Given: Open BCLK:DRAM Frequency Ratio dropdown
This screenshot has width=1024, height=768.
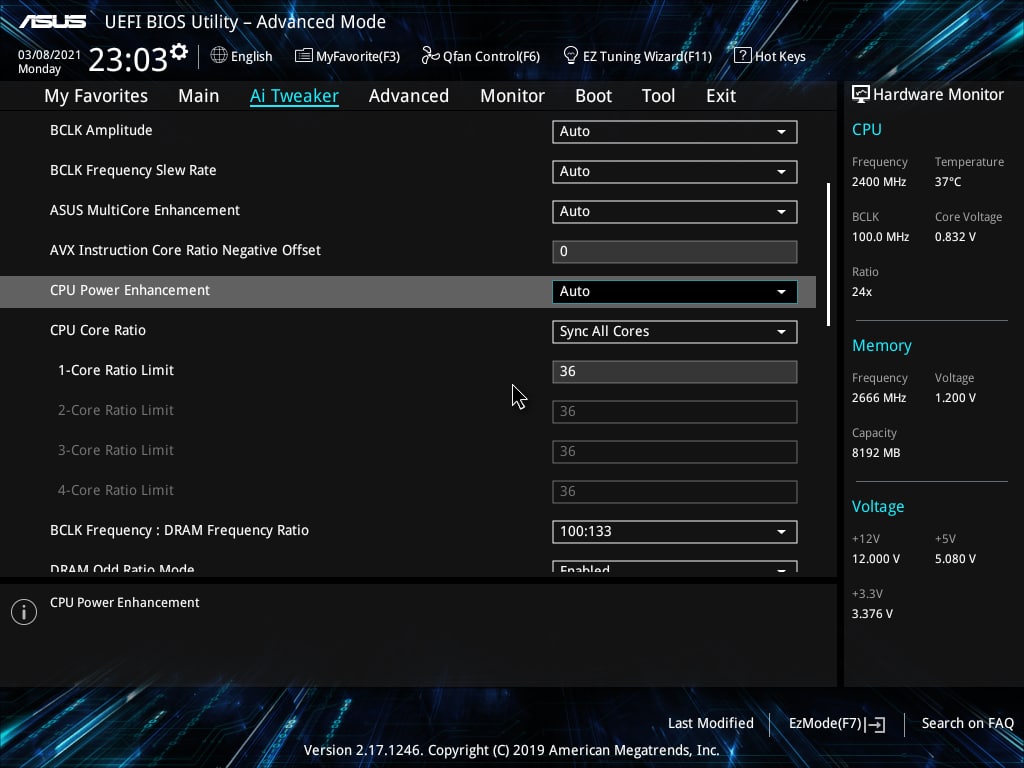Looking at the screenshot, I should click(675, 532).
